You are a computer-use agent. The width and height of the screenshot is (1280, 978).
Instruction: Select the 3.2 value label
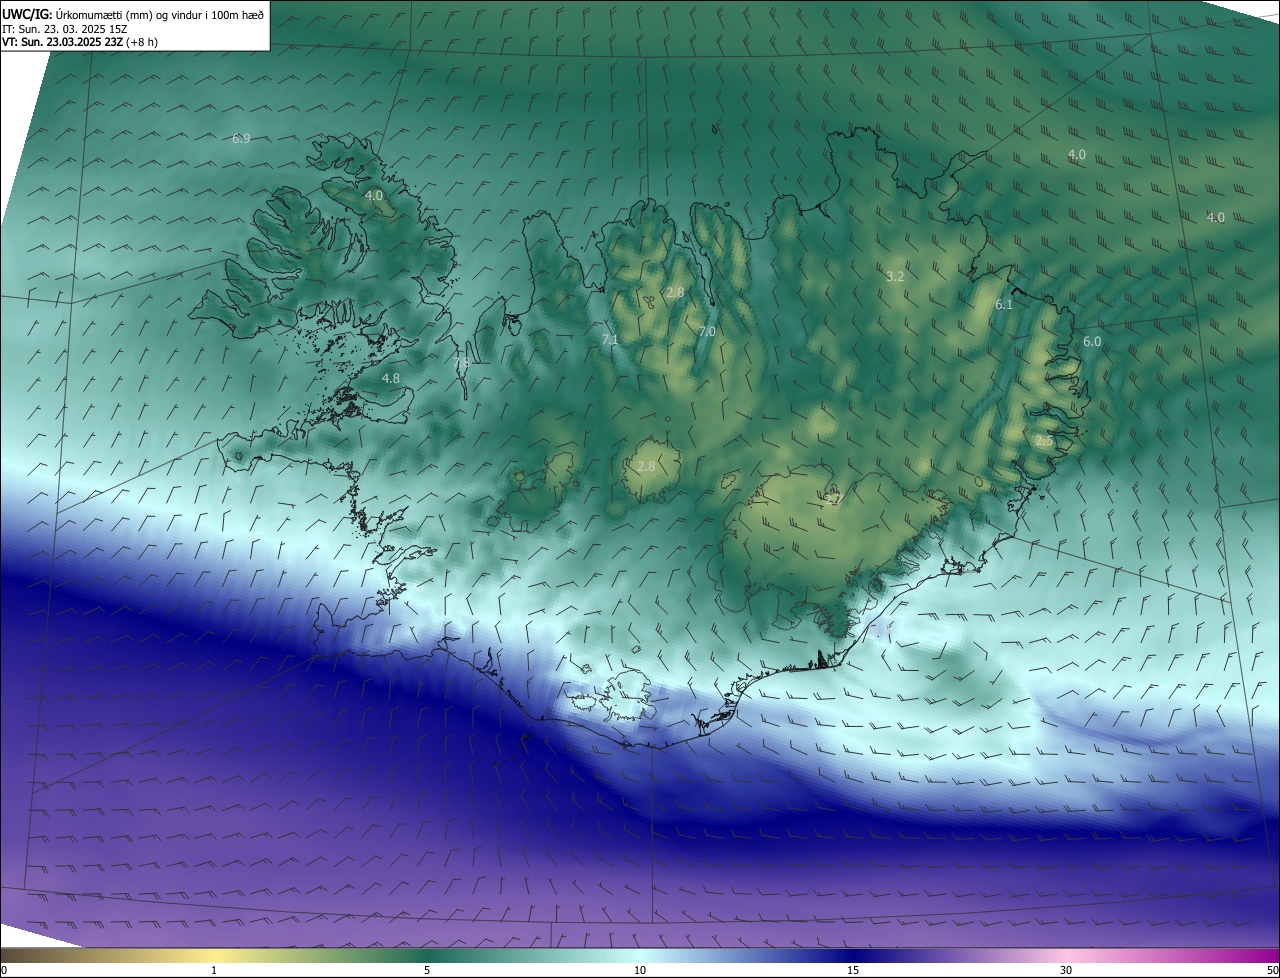point(895,276)
